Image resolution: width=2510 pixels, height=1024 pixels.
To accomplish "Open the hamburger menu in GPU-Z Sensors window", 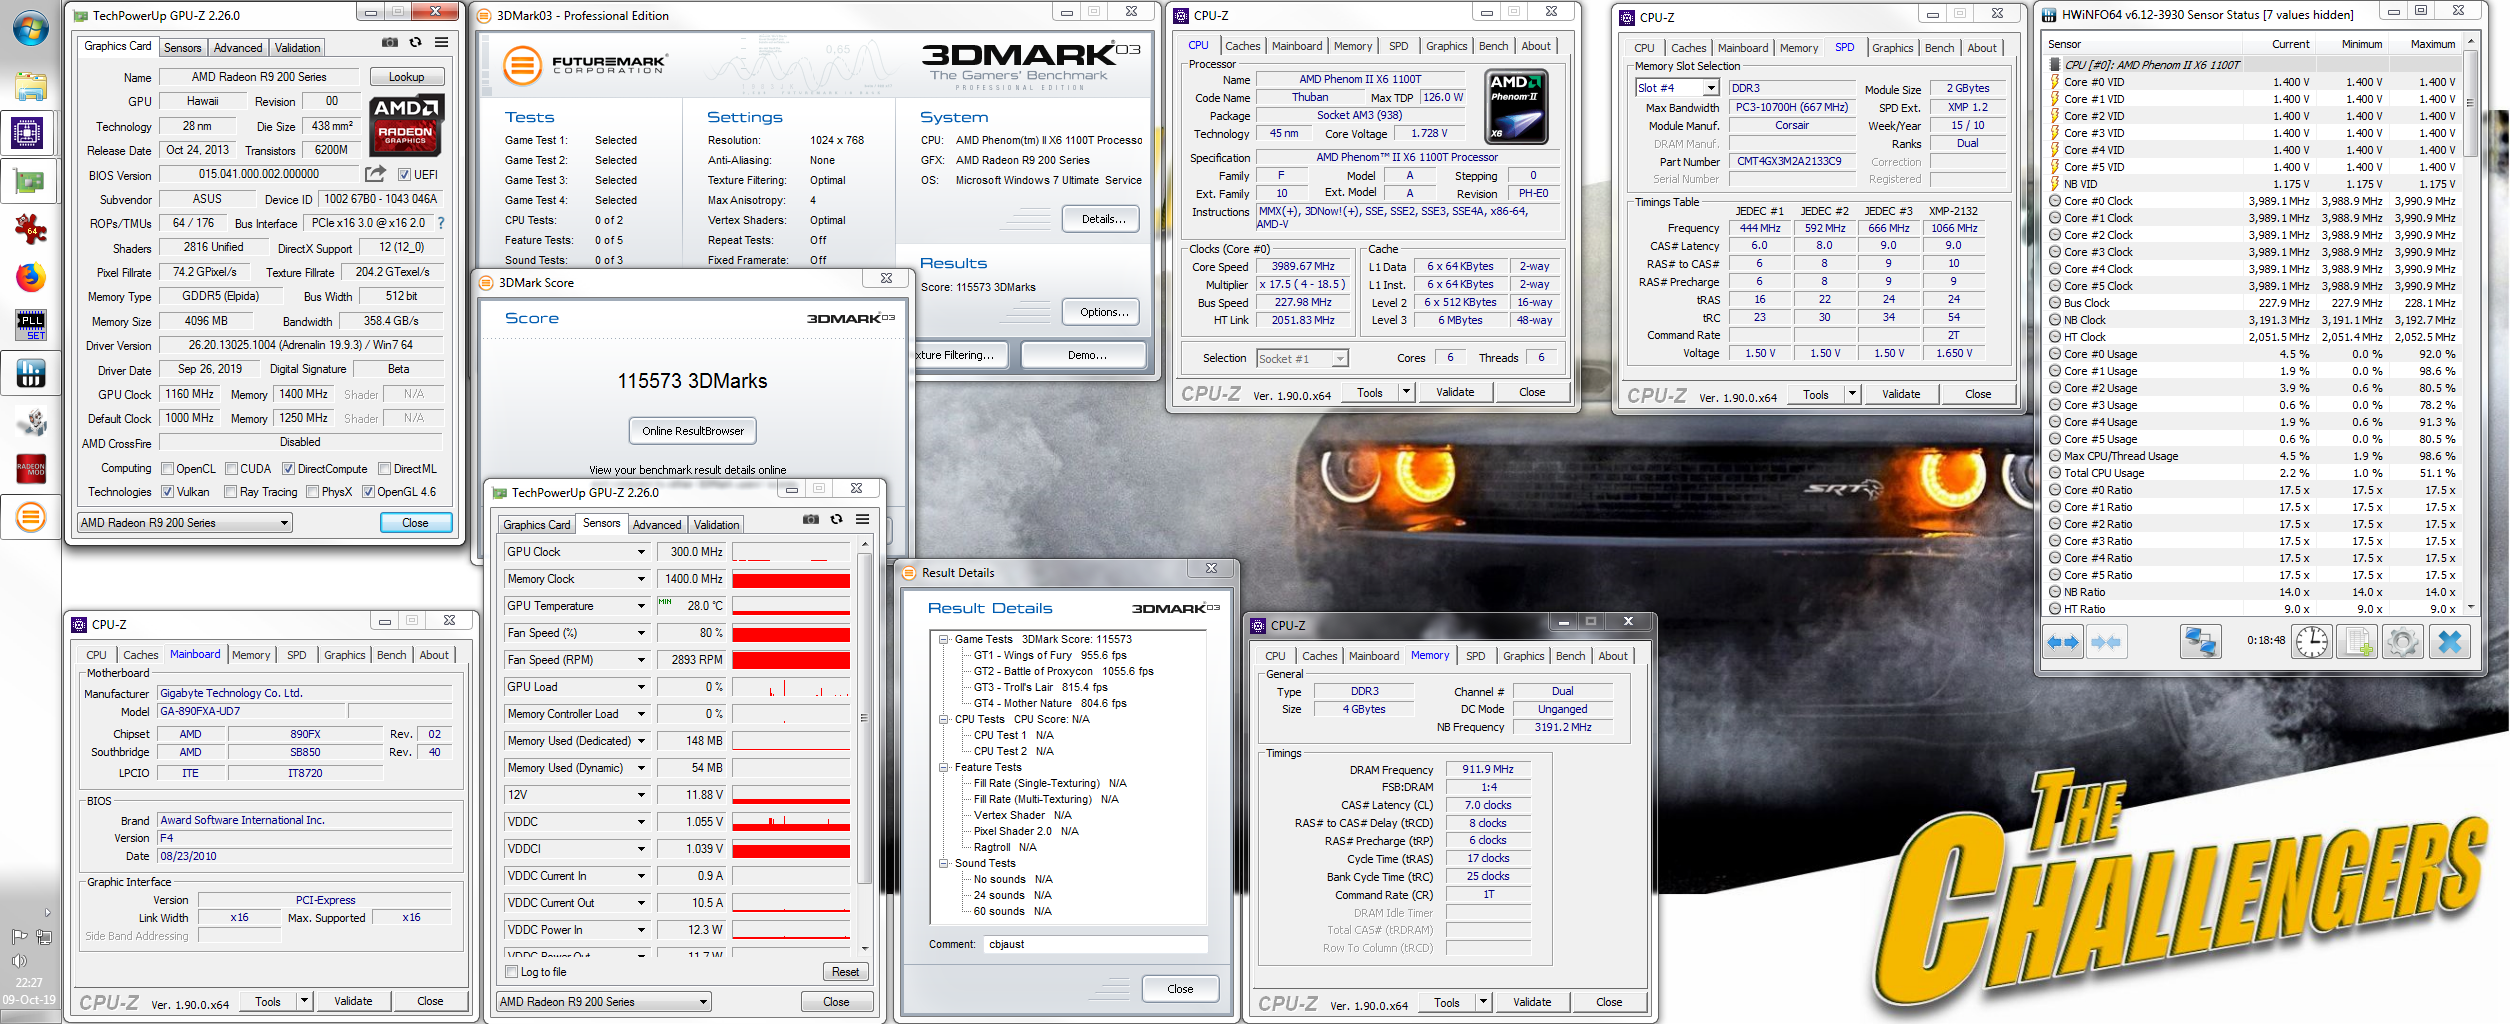I will point(862,519).
